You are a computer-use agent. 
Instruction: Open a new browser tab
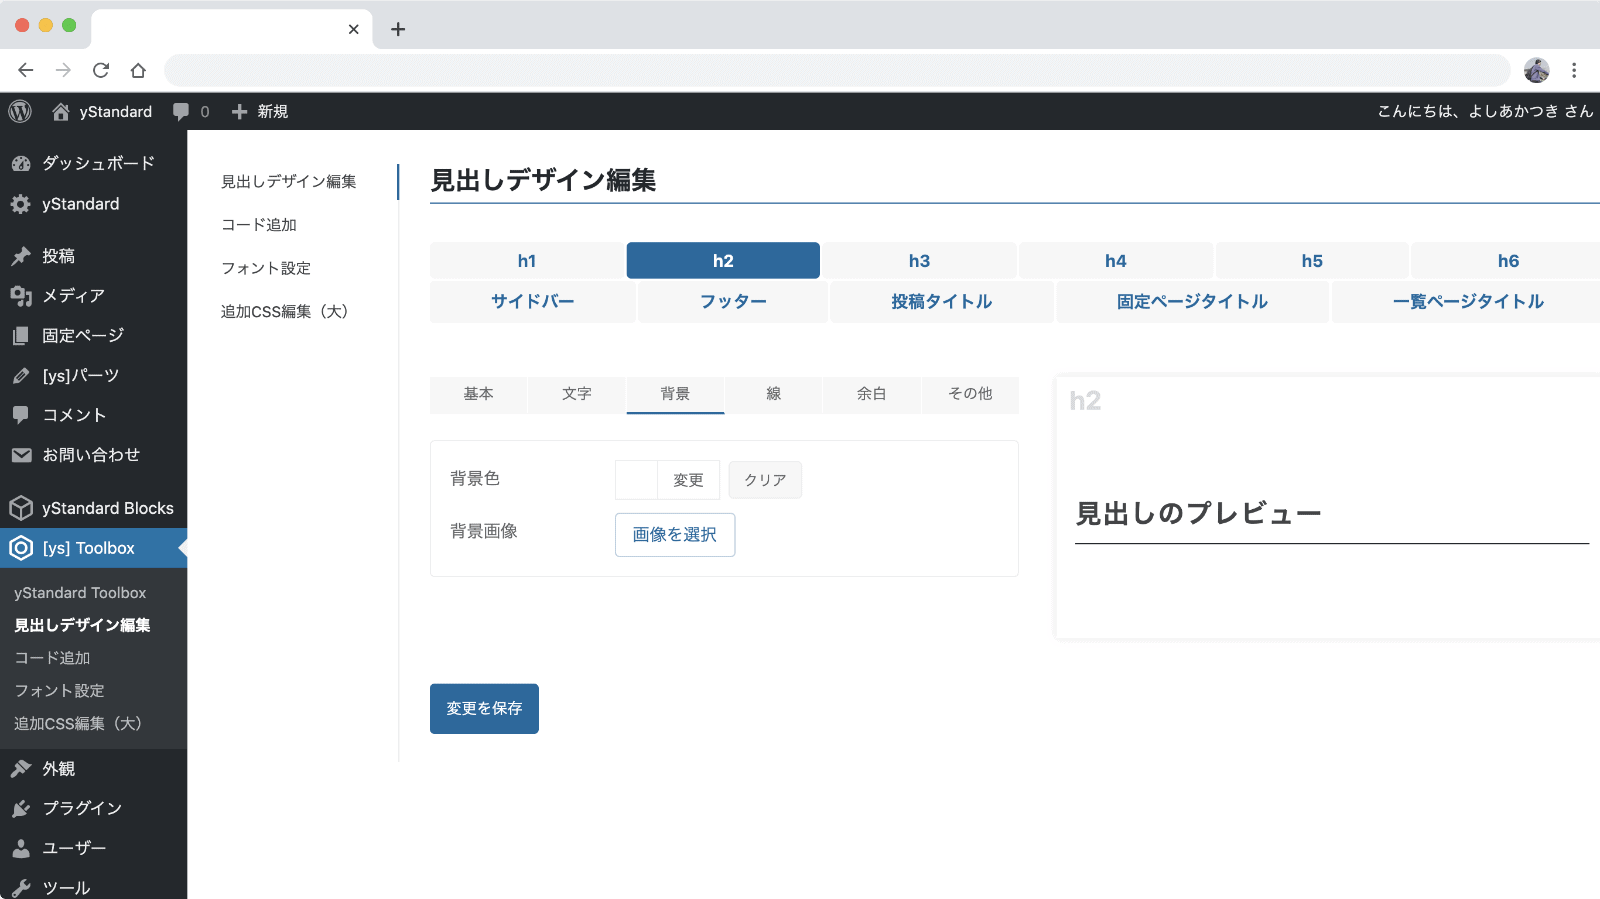point(398,29)
